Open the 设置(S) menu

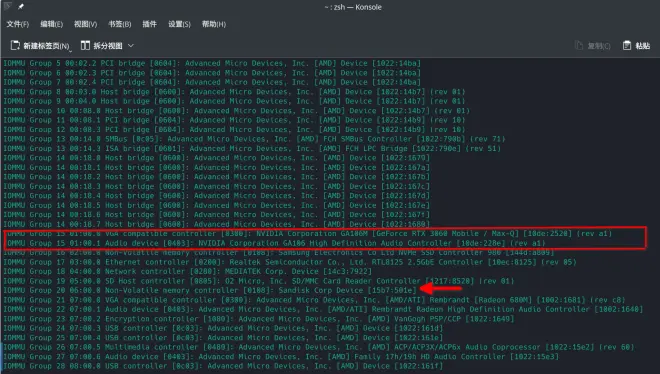(x=179, y=24)
